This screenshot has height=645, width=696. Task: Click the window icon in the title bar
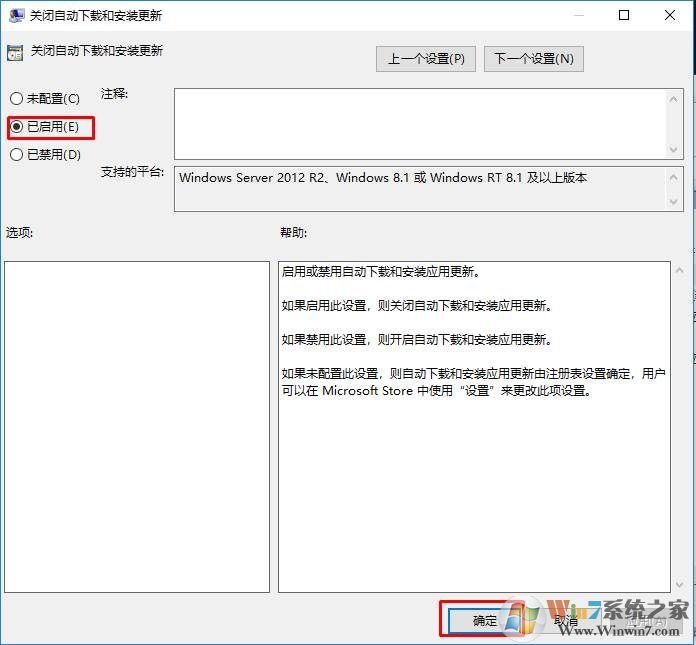[16, 16]
